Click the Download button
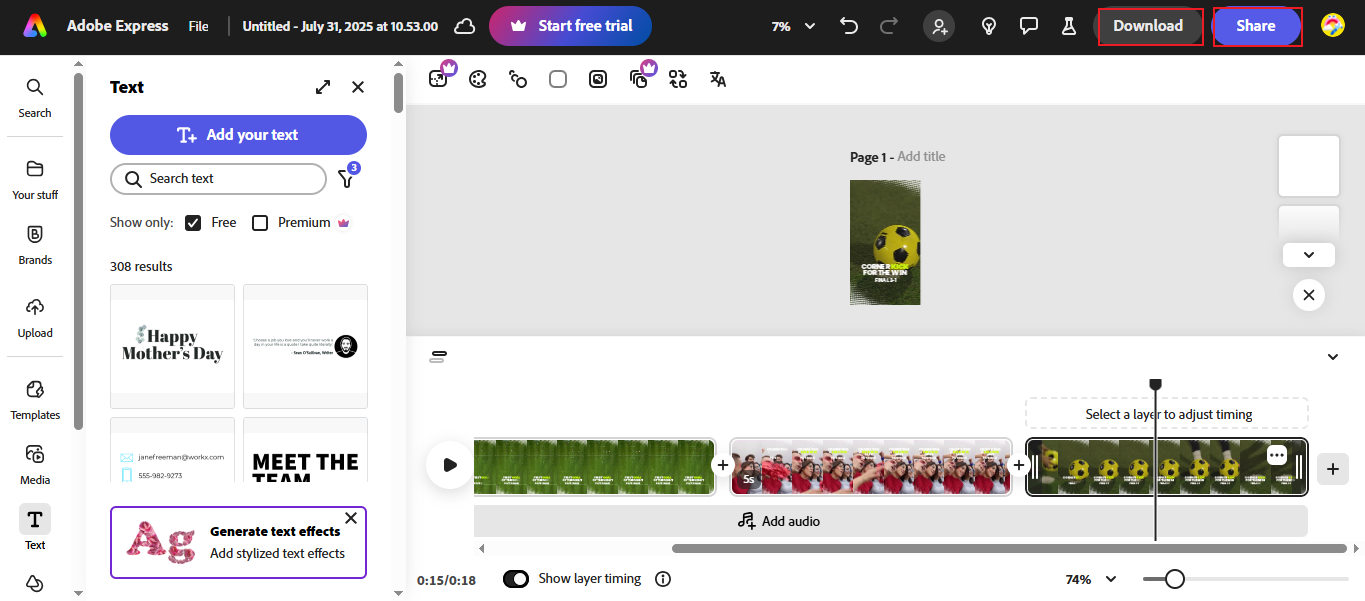This screenshot has width=1365, height=601. (1148, 26)
